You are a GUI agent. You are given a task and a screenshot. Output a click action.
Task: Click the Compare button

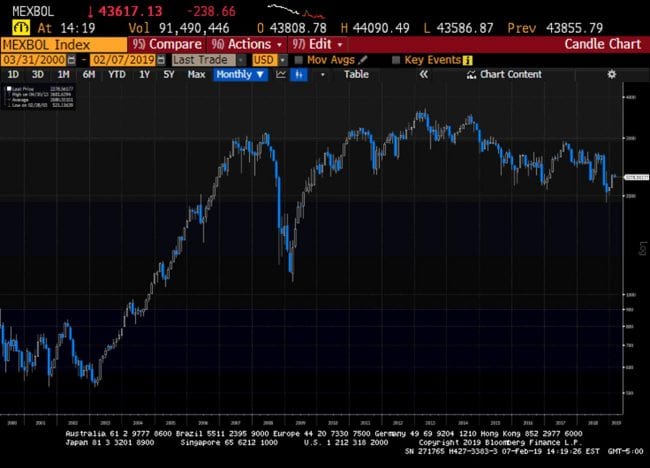click(167, 44)
